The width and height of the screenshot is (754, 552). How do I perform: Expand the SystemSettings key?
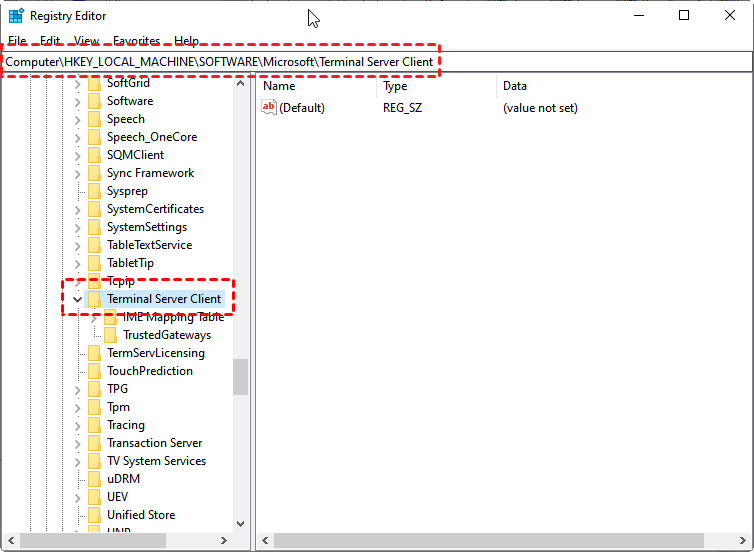click(x=77, y=227)
